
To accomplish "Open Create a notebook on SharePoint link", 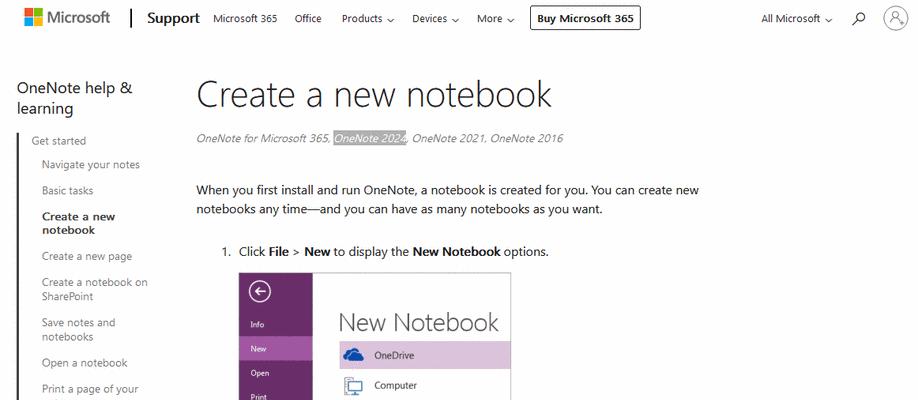I will coord(94,289).
